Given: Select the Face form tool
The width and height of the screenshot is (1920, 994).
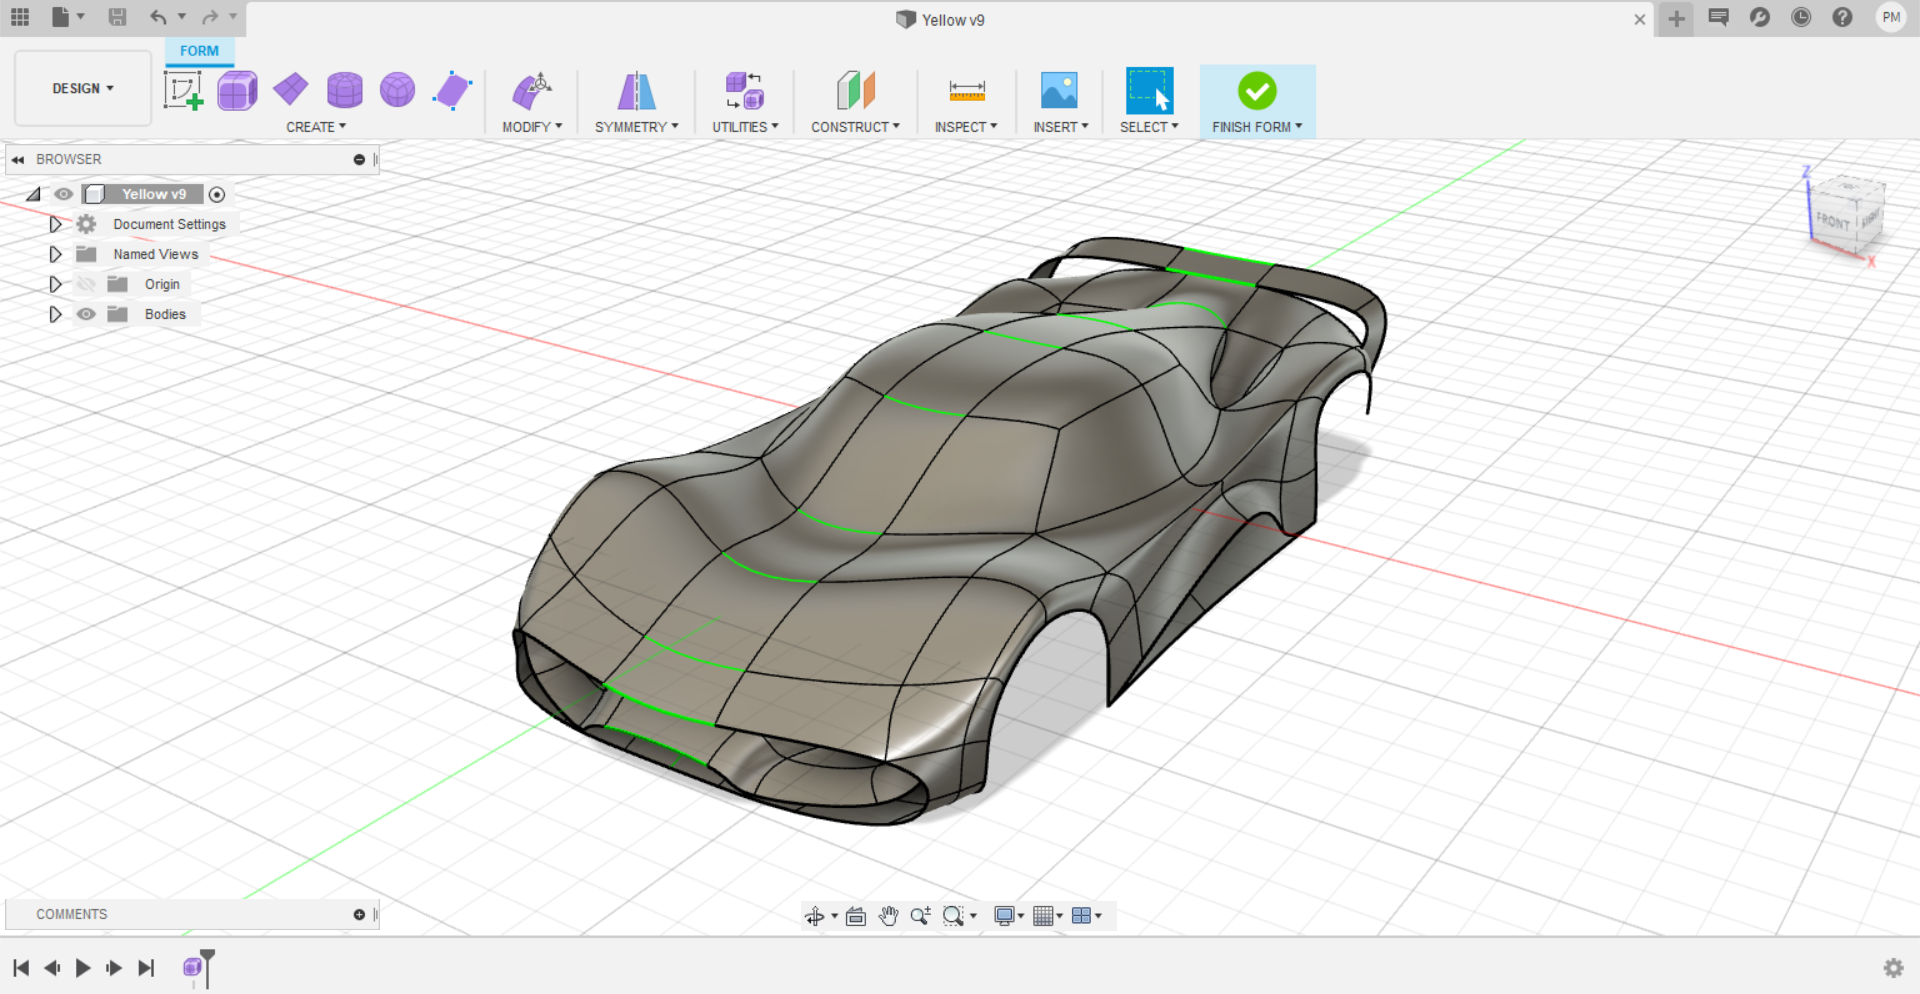Looking at the screenshot, I should point(452,90).
